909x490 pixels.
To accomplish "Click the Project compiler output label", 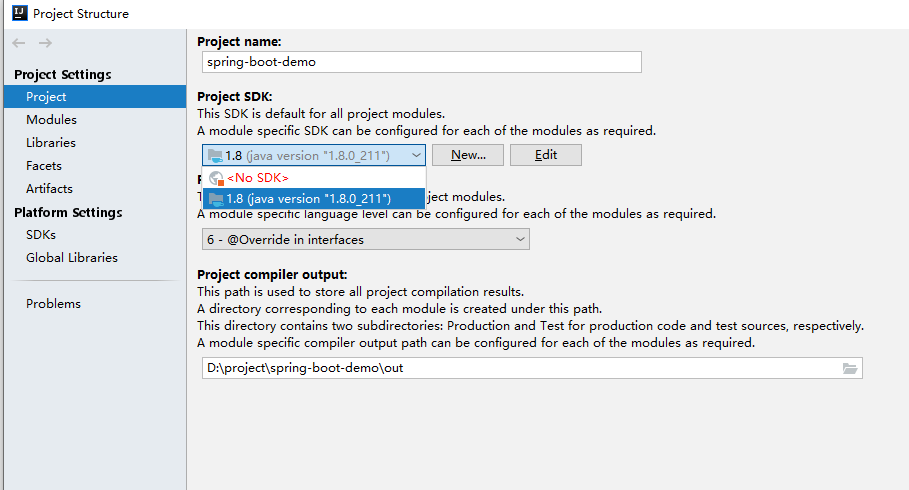I will coord(272,274).
